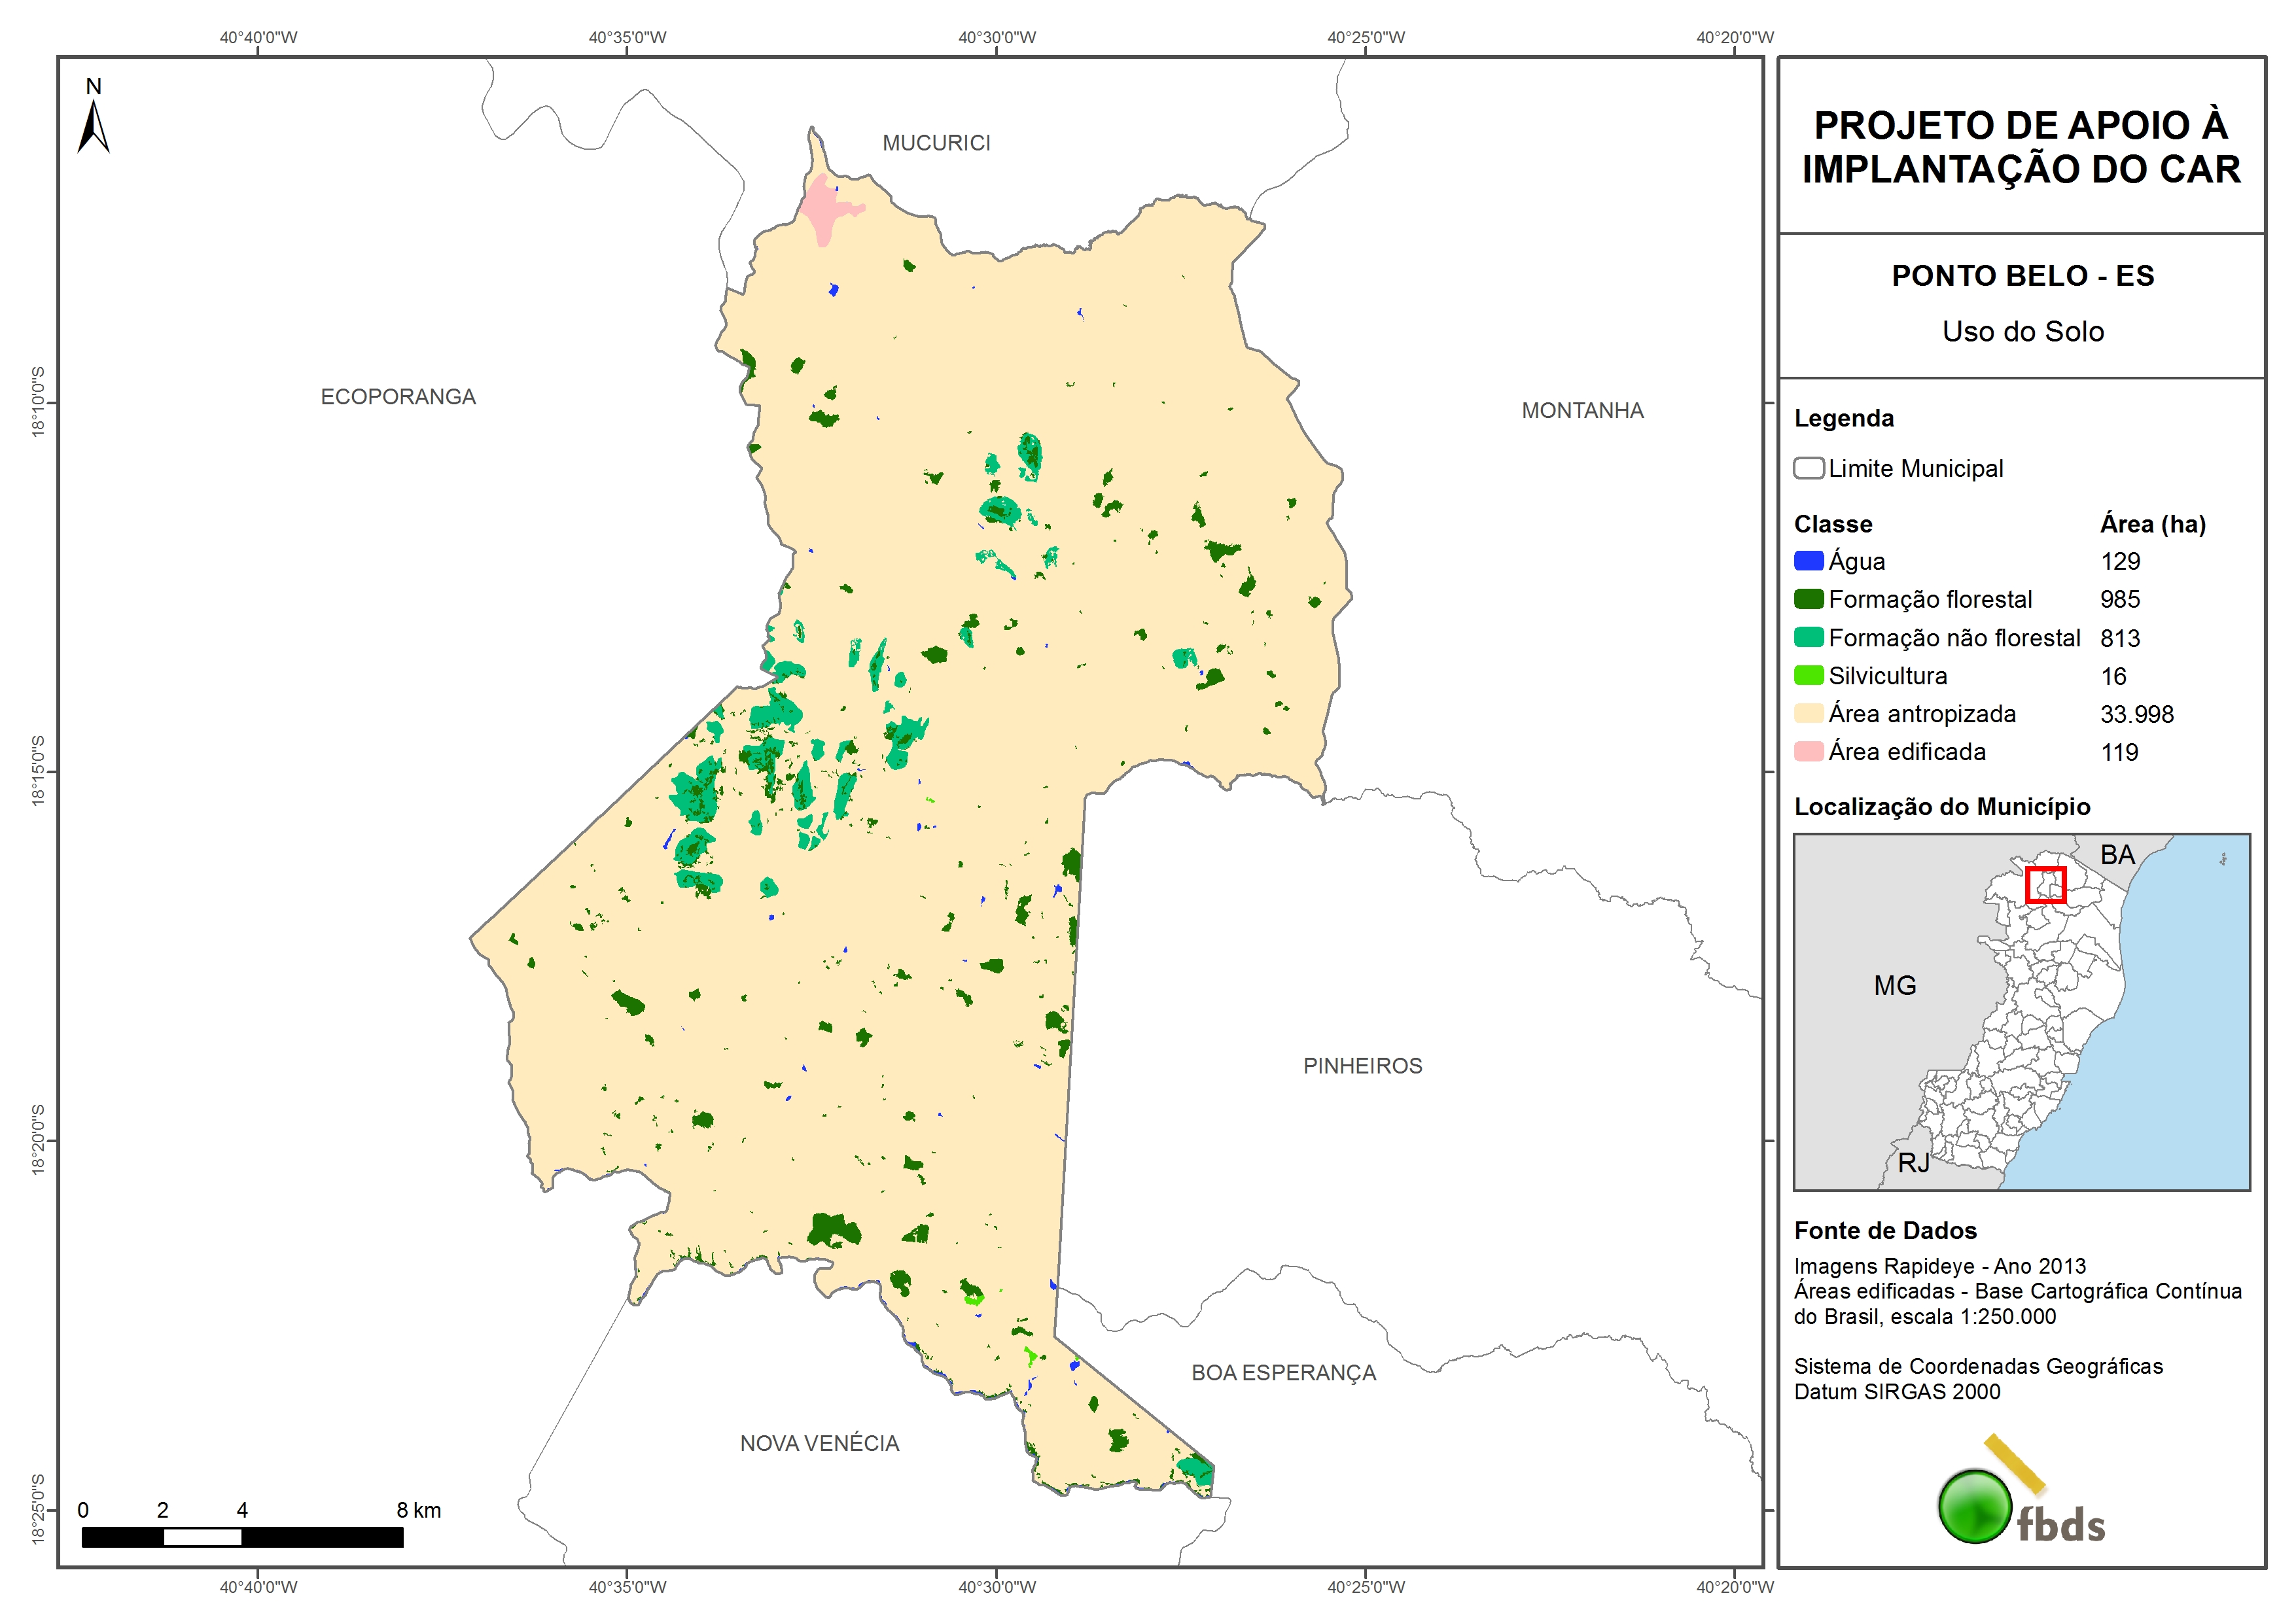The image size is (2296, 1623).
Task: Click the Água blue legend swatch
Action: [x=1808, y=561]
